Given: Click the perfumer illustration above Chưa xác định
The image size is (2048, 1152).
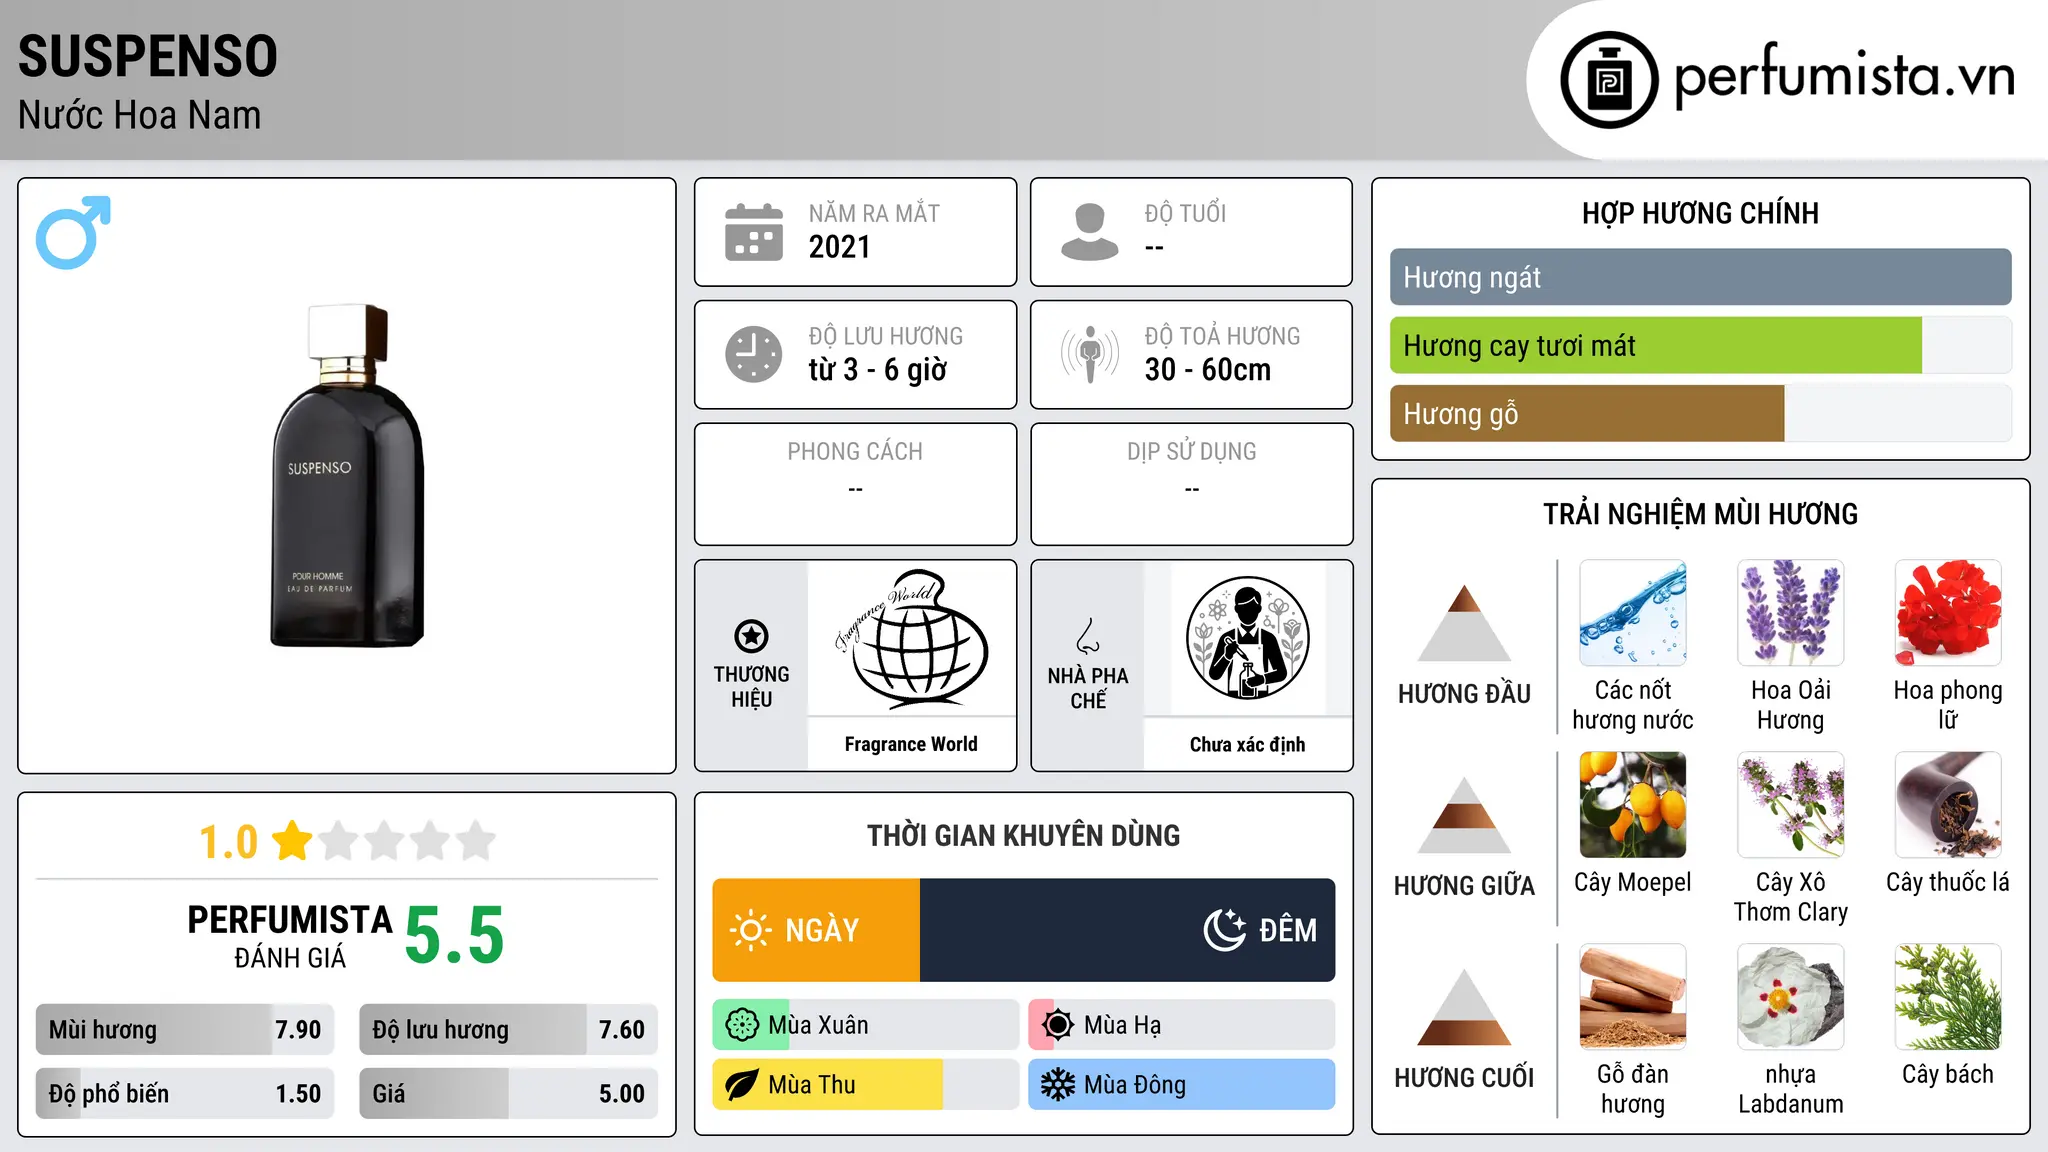Looking at the screenshot, I should [1248, 638].
